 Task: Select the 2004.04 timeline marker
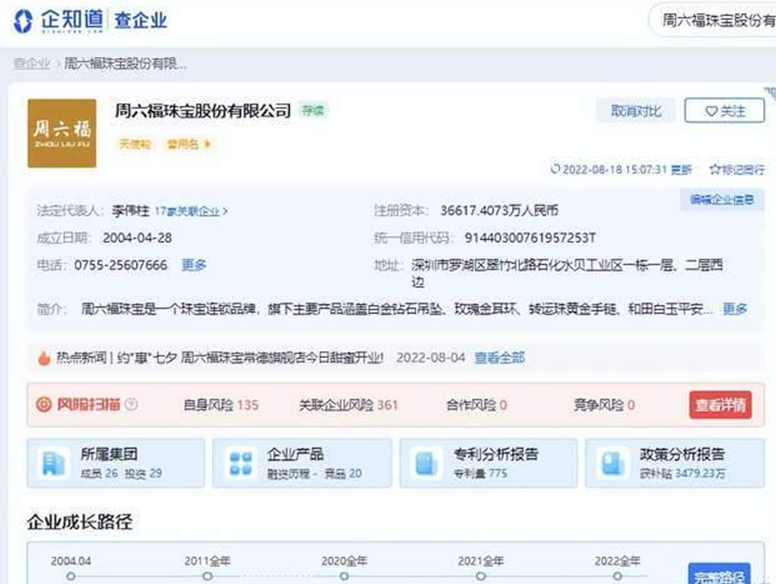[71, 576]
